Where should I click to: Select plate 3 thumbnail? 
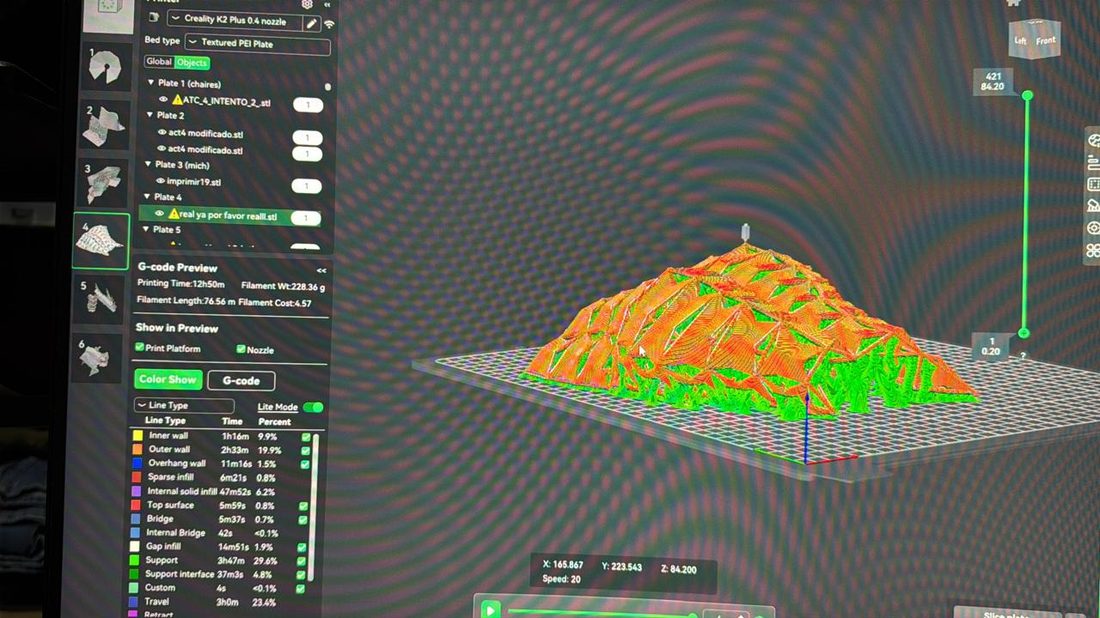103,182
